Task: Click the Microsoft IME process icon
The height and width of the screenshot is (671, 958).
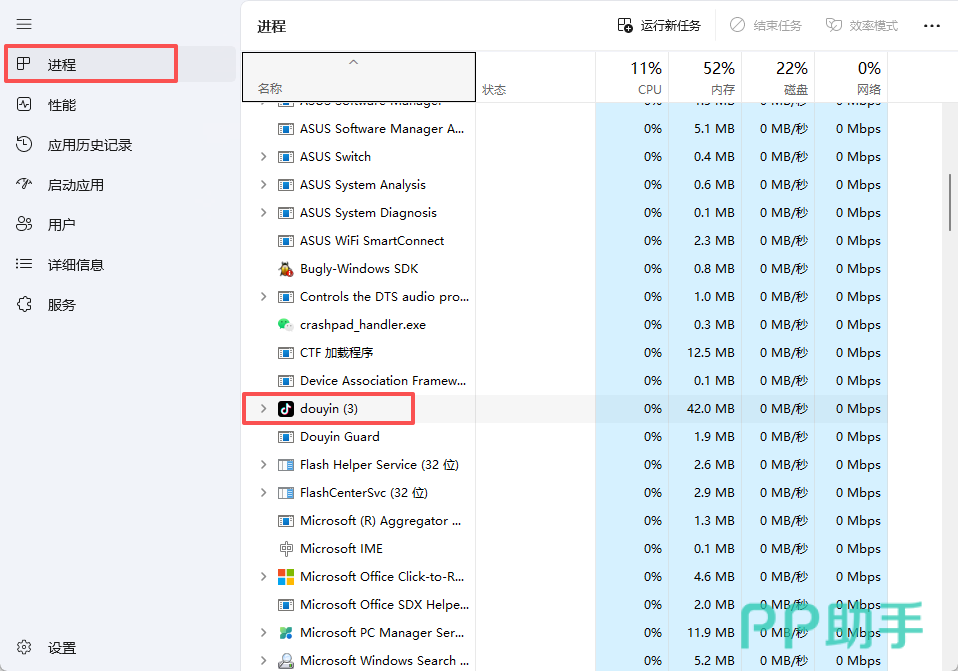Action: coord(286,549)
